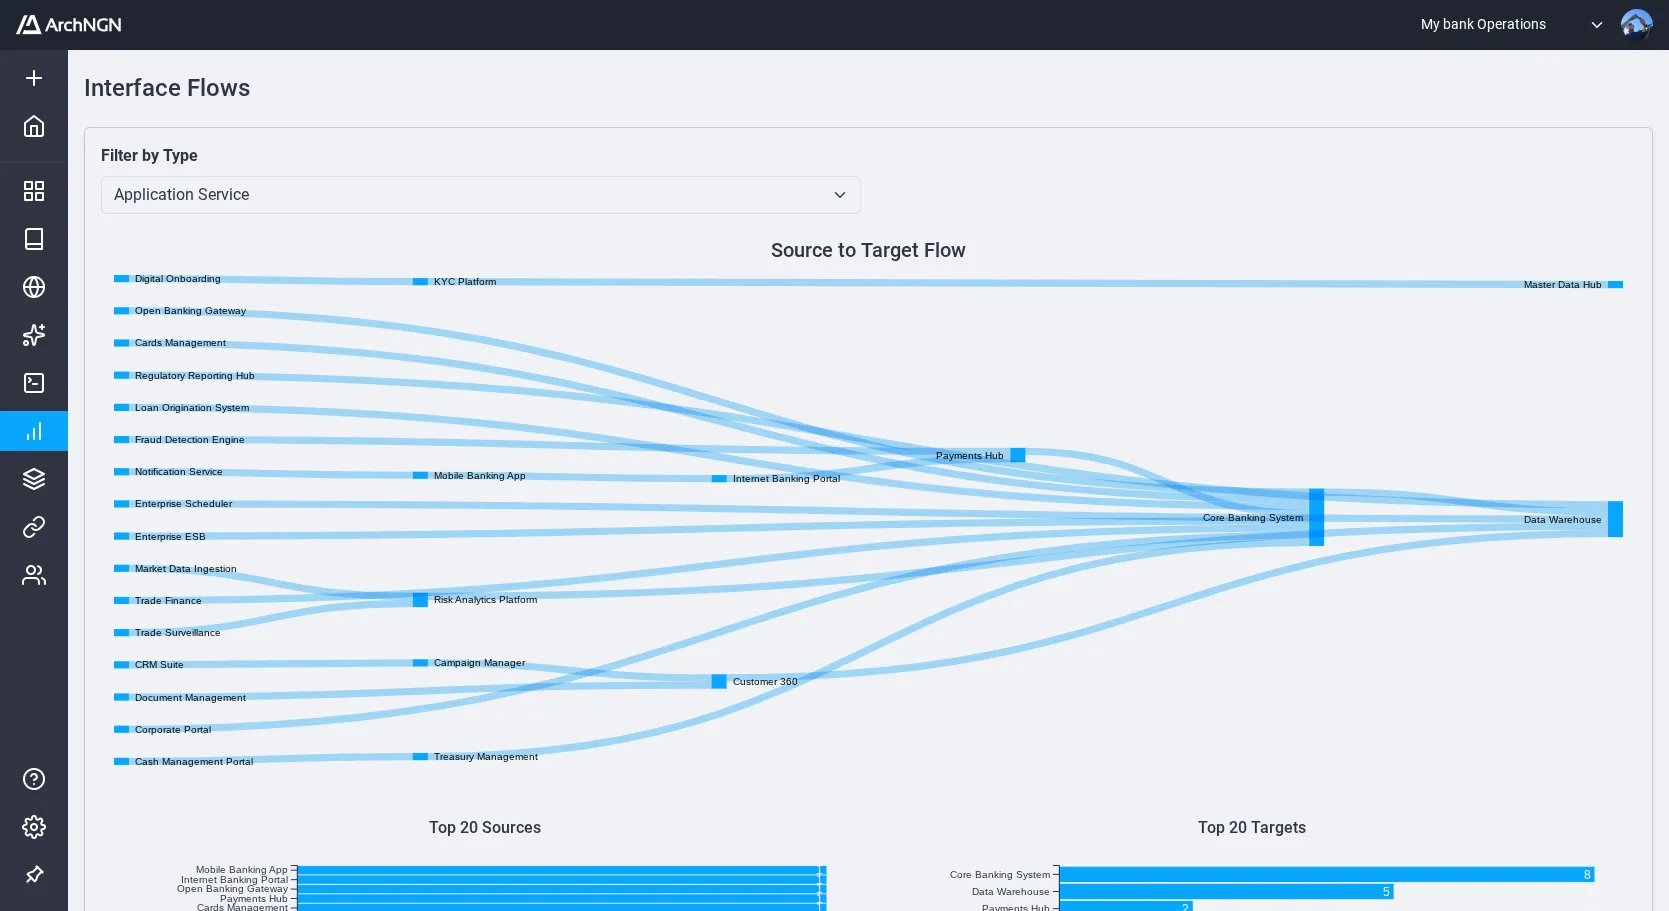Open the help question-mark icon
This screenshot has width=1669, height=911.
(34, 779)
